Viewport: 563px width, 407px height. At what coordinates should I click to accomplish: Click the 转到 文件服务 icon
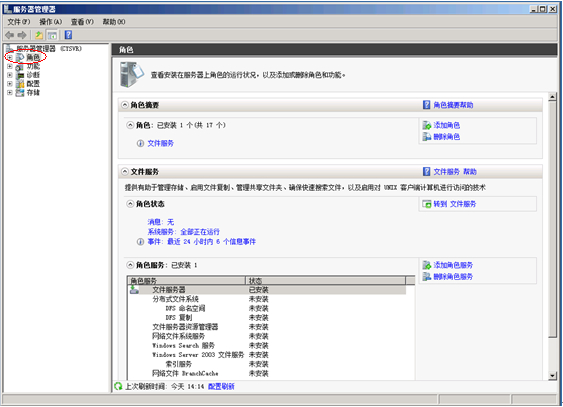427,204
